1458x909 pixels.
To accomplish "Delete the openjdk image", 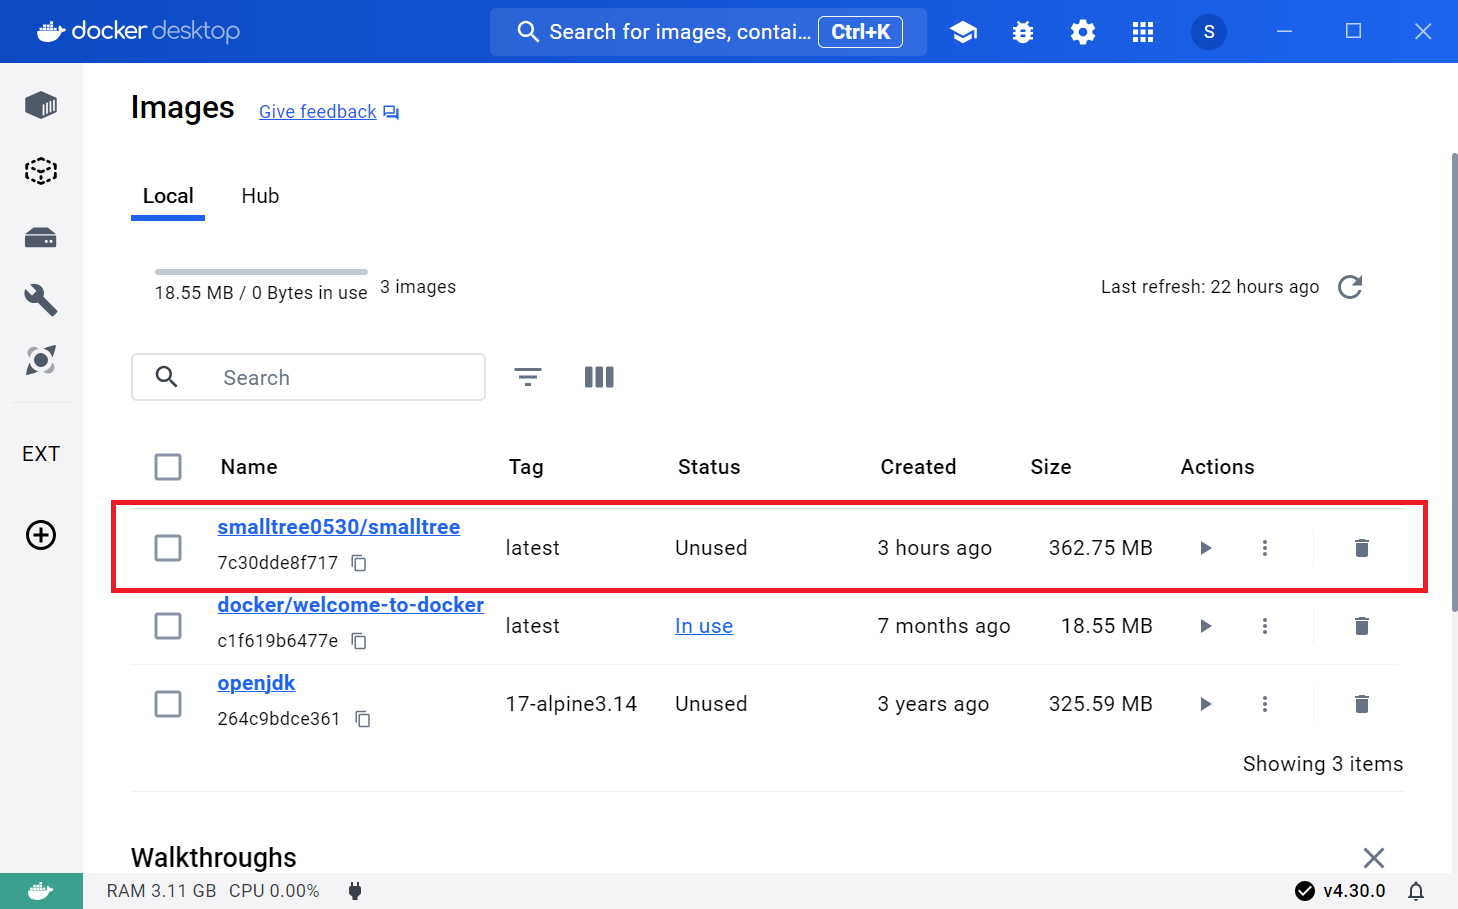I will [x=1361, y=704].
